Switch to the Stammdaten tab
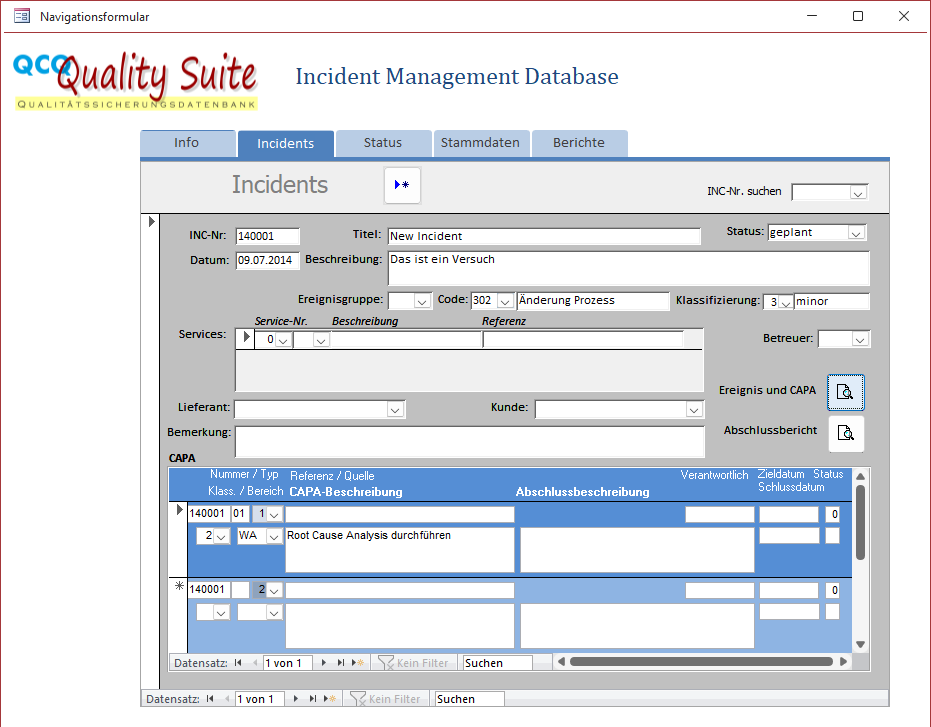Image resolution: width=931 pixels, height=727 pixels. 480,143
